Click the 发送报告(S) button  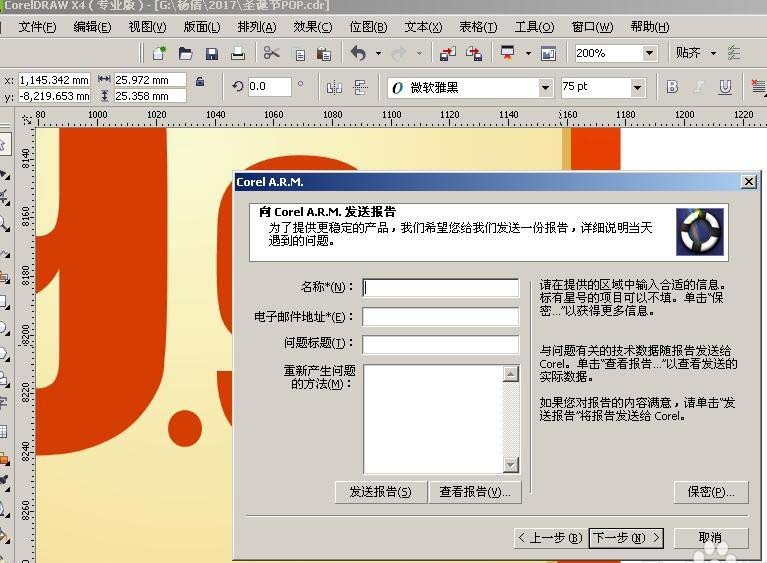(x=381, y=492)
